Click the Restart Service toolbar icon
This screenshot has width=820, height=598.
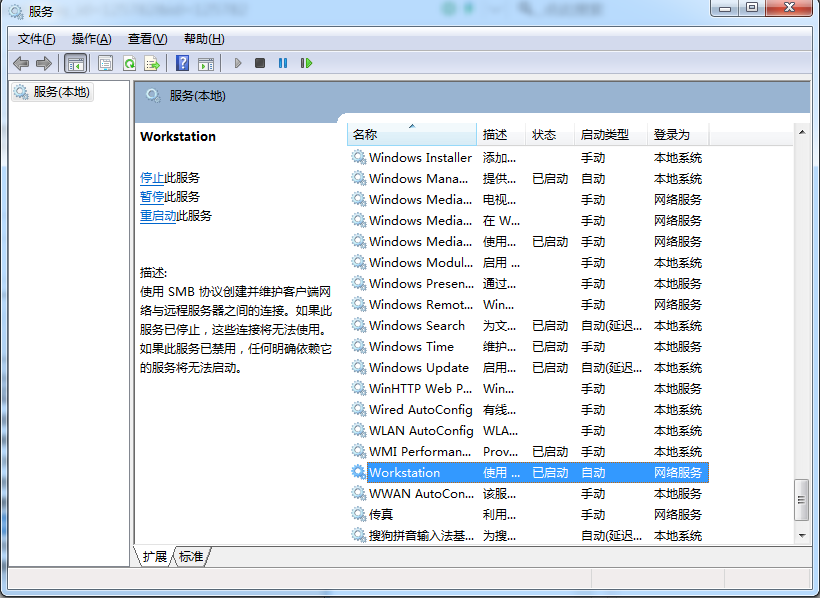(306, 63)
